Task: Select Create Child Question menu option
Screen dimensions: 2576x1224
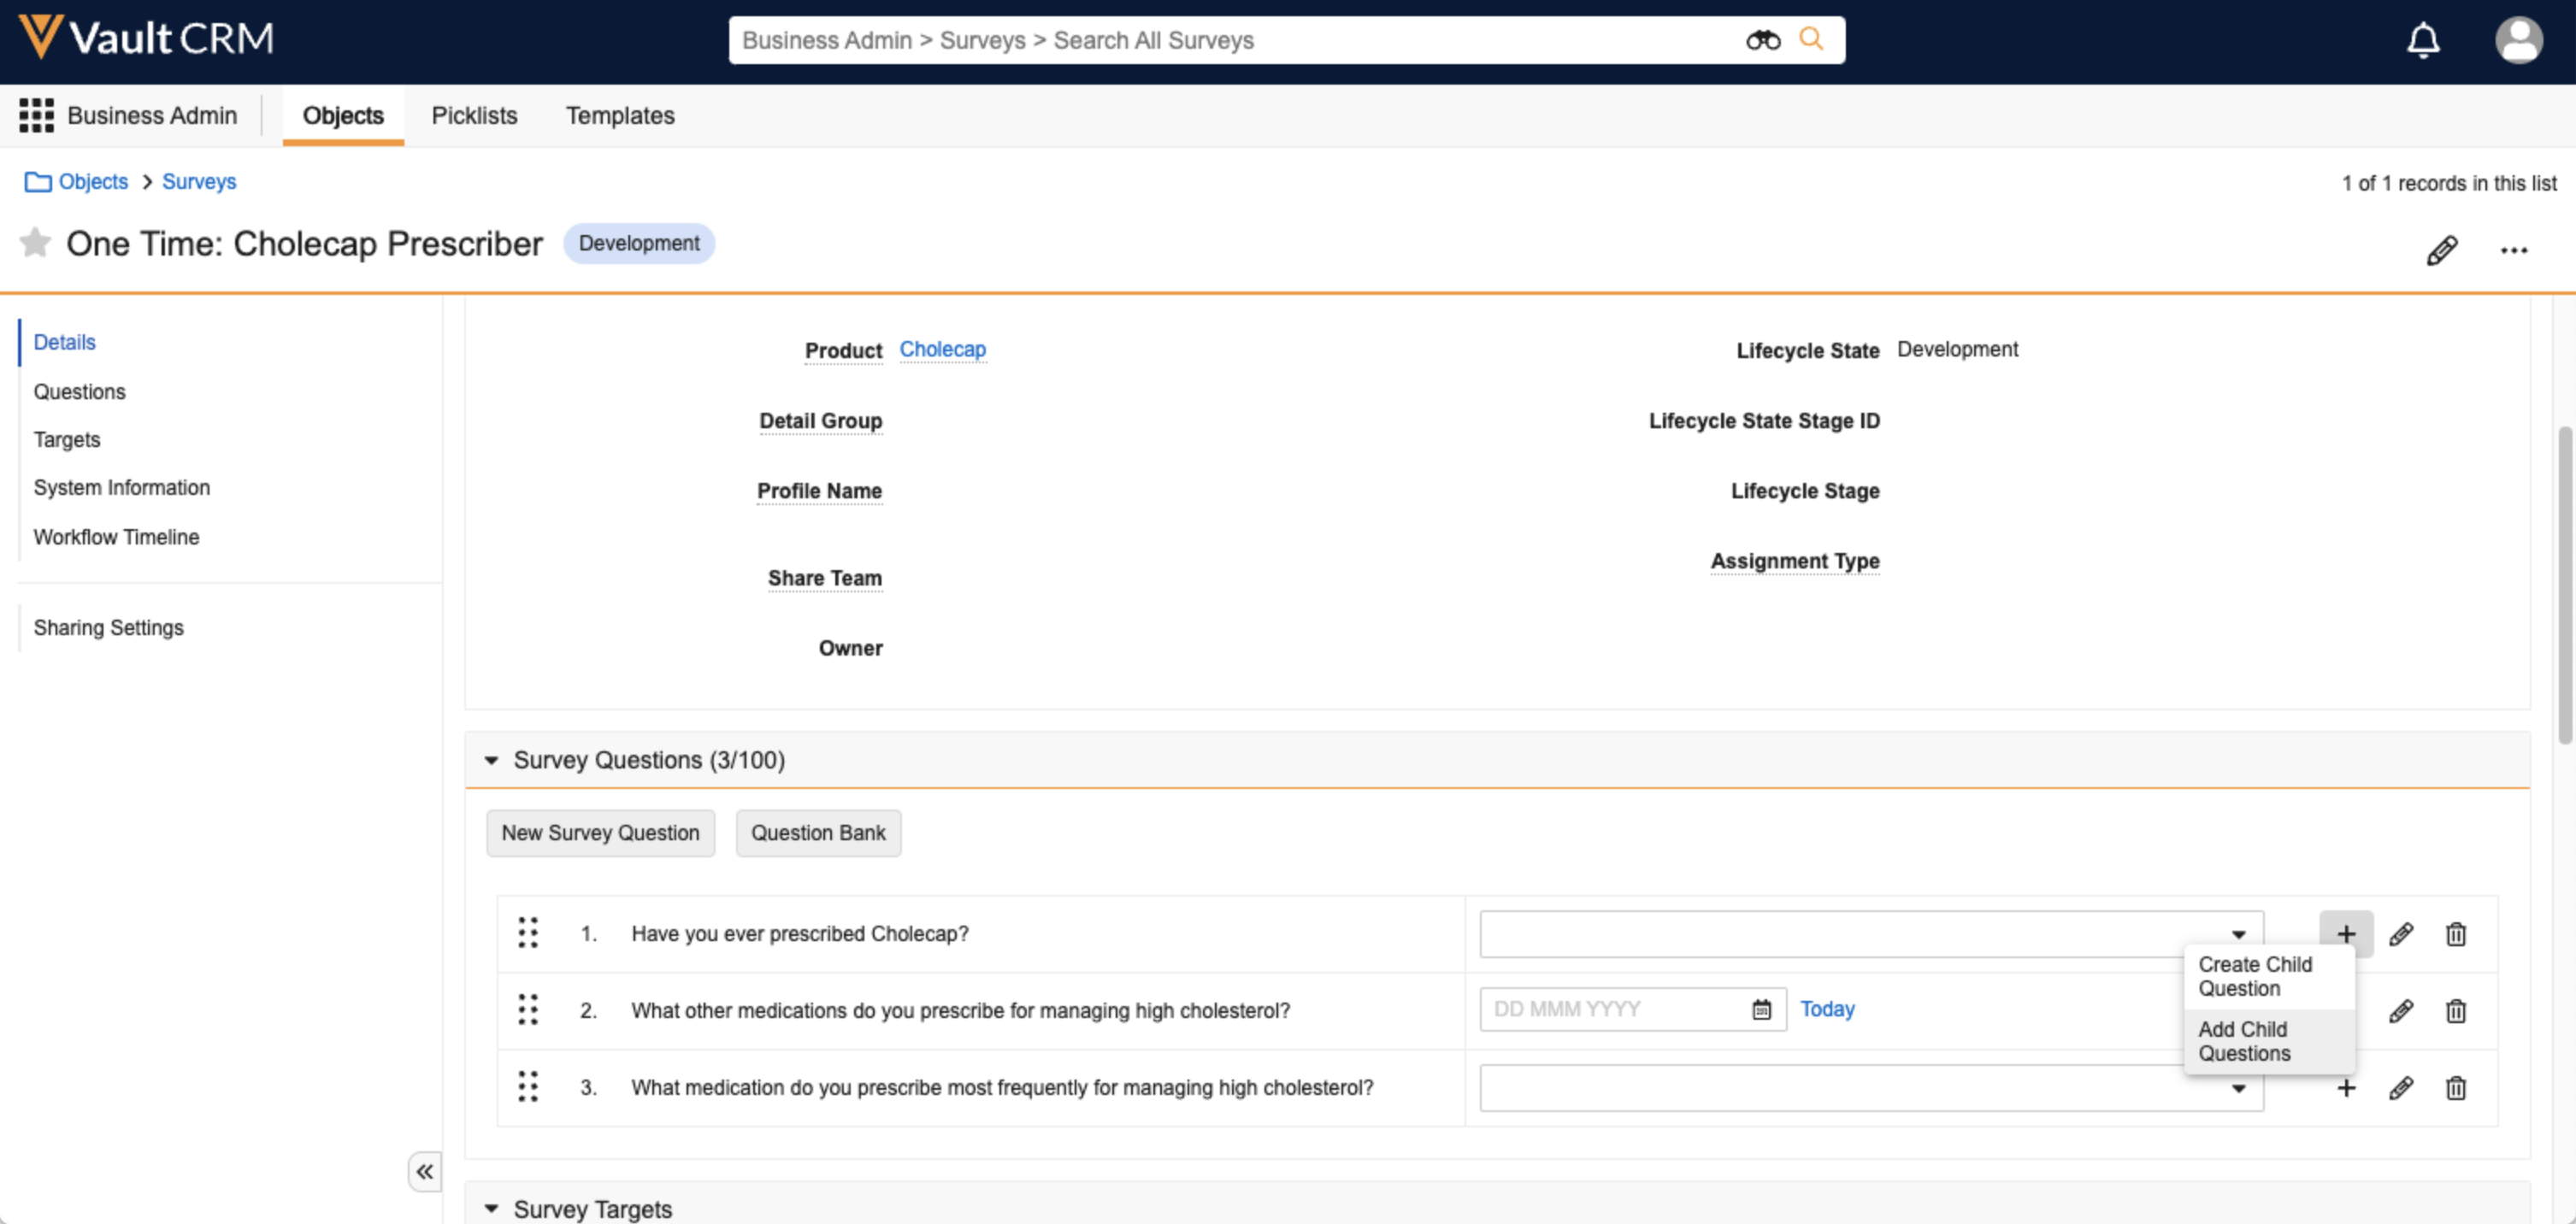Action: 2255,976
